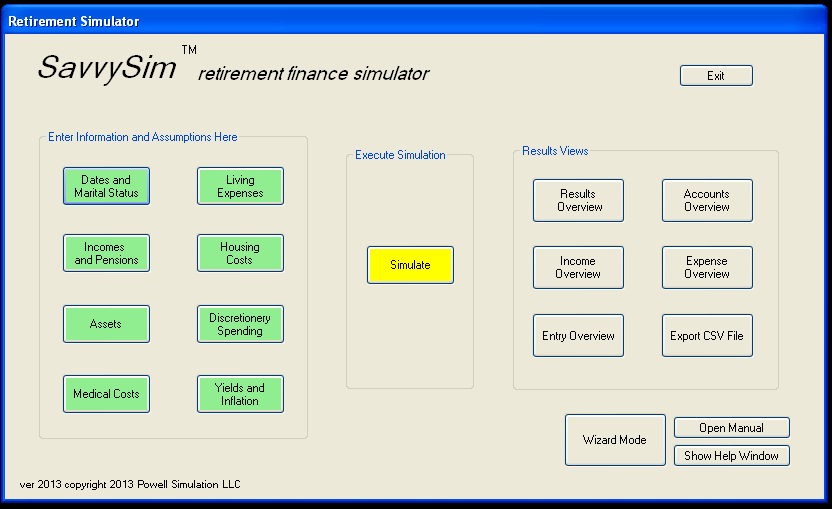The height and width of the screenshot is (509, 832).
Task: Export results with Export CSV File
Action: click(x=707, y=336)
